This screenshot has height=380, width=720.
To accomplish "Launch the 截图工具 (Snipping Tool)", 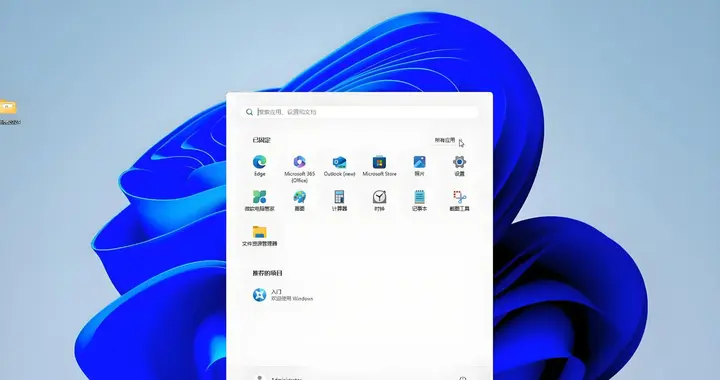I will click(x=459, y=201).
